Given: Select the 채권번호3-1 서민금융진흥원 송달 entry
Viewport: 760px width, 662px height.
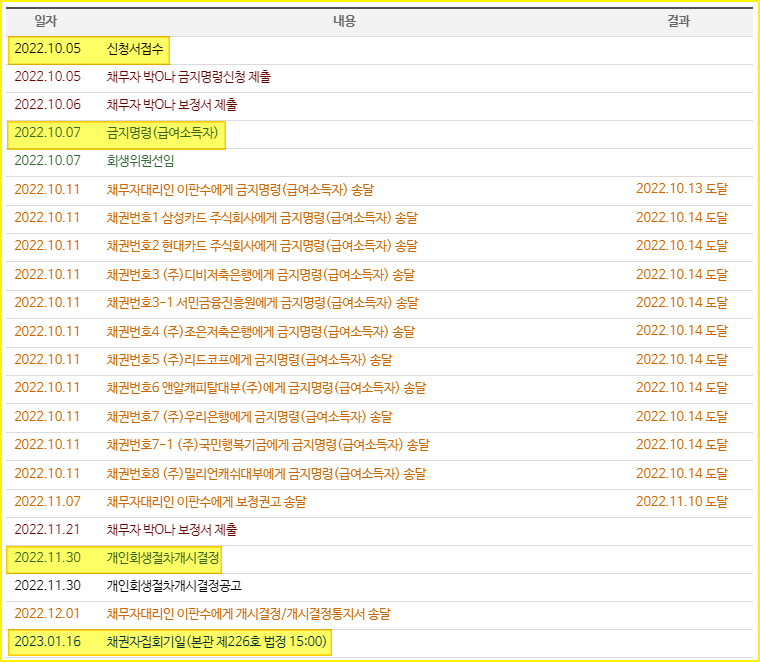Looking at the screenshot, I should click(262, 303).
